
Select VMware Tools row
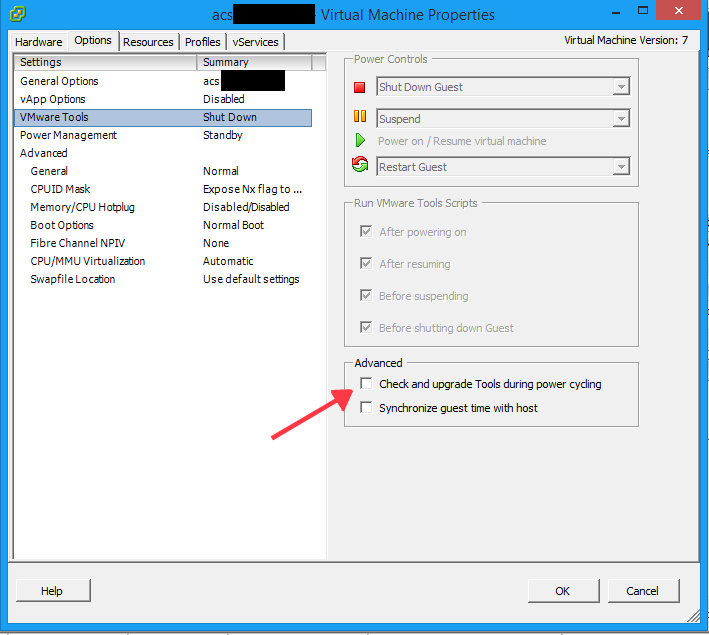[163, 117]
